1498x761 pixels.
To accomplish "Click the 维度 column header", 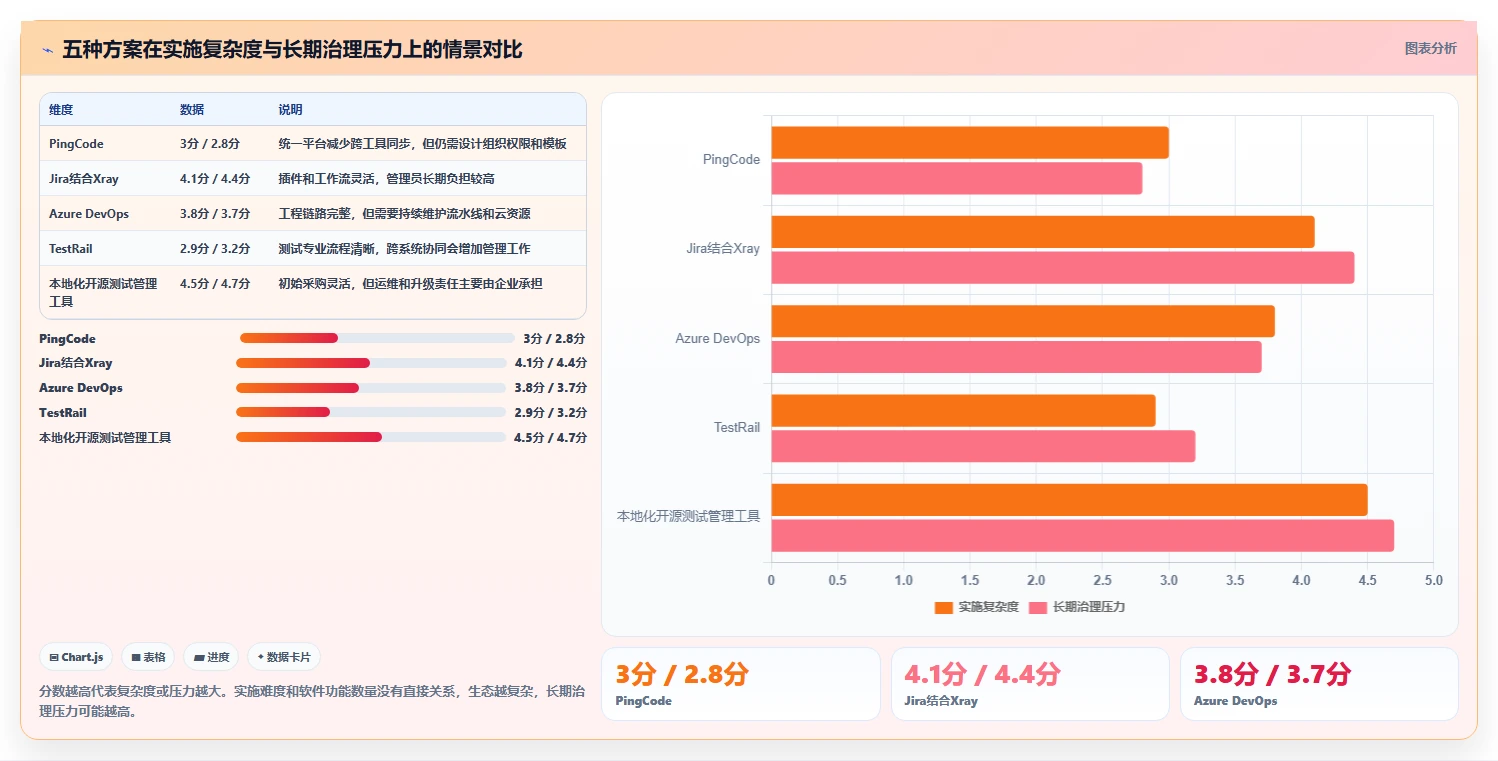I will 61,110.
